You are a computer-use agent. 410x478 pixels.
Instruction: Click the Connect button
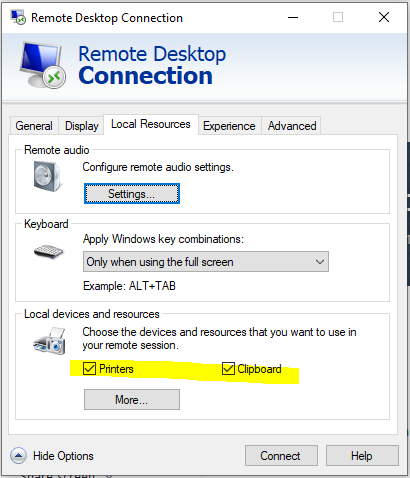coord(281,456)
